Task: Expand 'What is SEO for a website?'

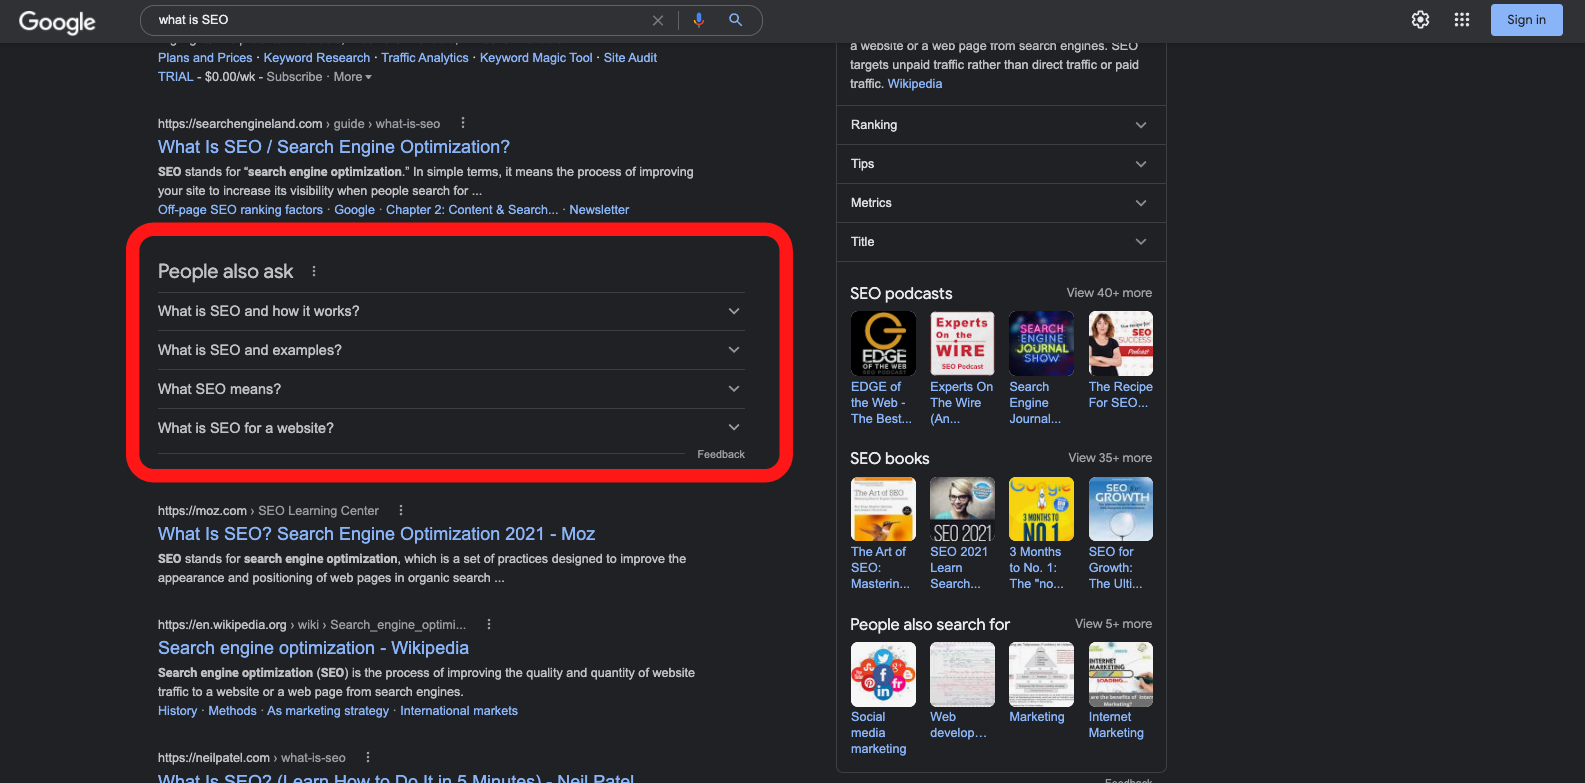Action: pyautogui.click(x=450, y=428)
